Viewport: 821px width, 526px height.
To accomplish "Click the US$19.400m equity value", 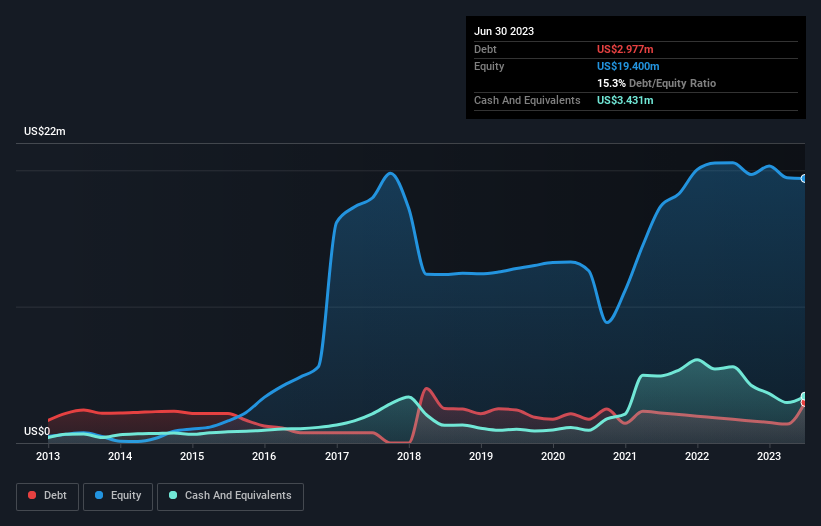I will click(628, 66).
